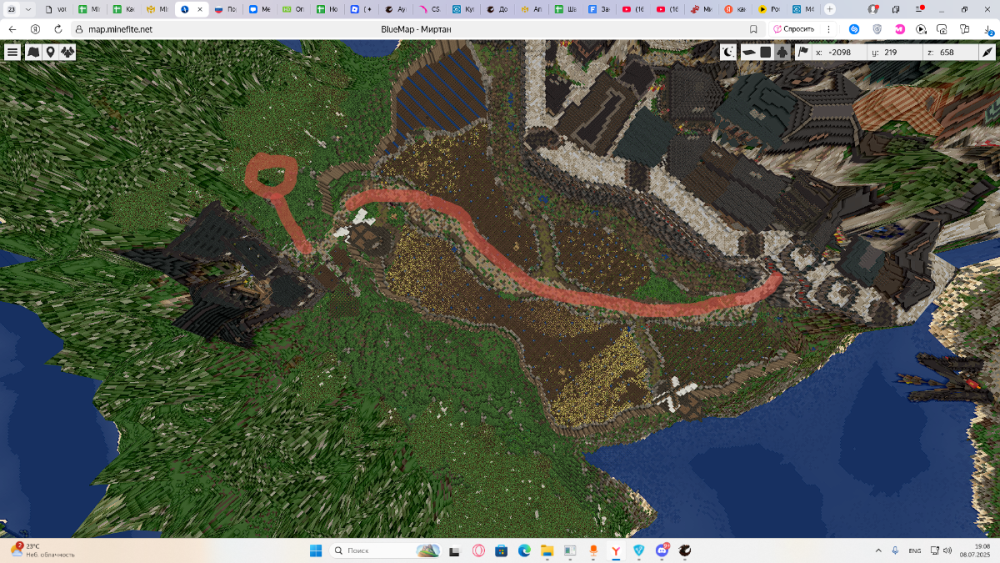Viewport: 1000px width, 563px height.
Task: Click the media play extension icon
Action: coord(921,29)
